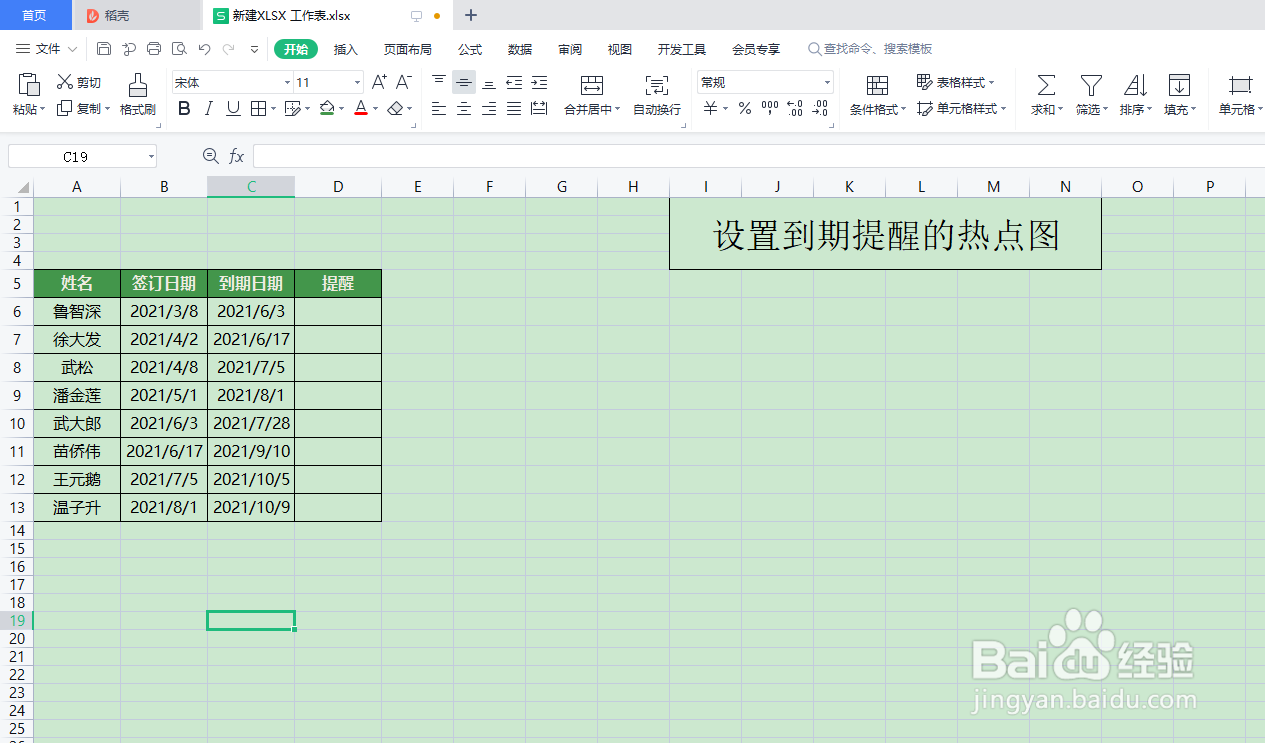The image size is (1265, 743).
Task: Click the 单元格 button
Action: point(1239,95)
